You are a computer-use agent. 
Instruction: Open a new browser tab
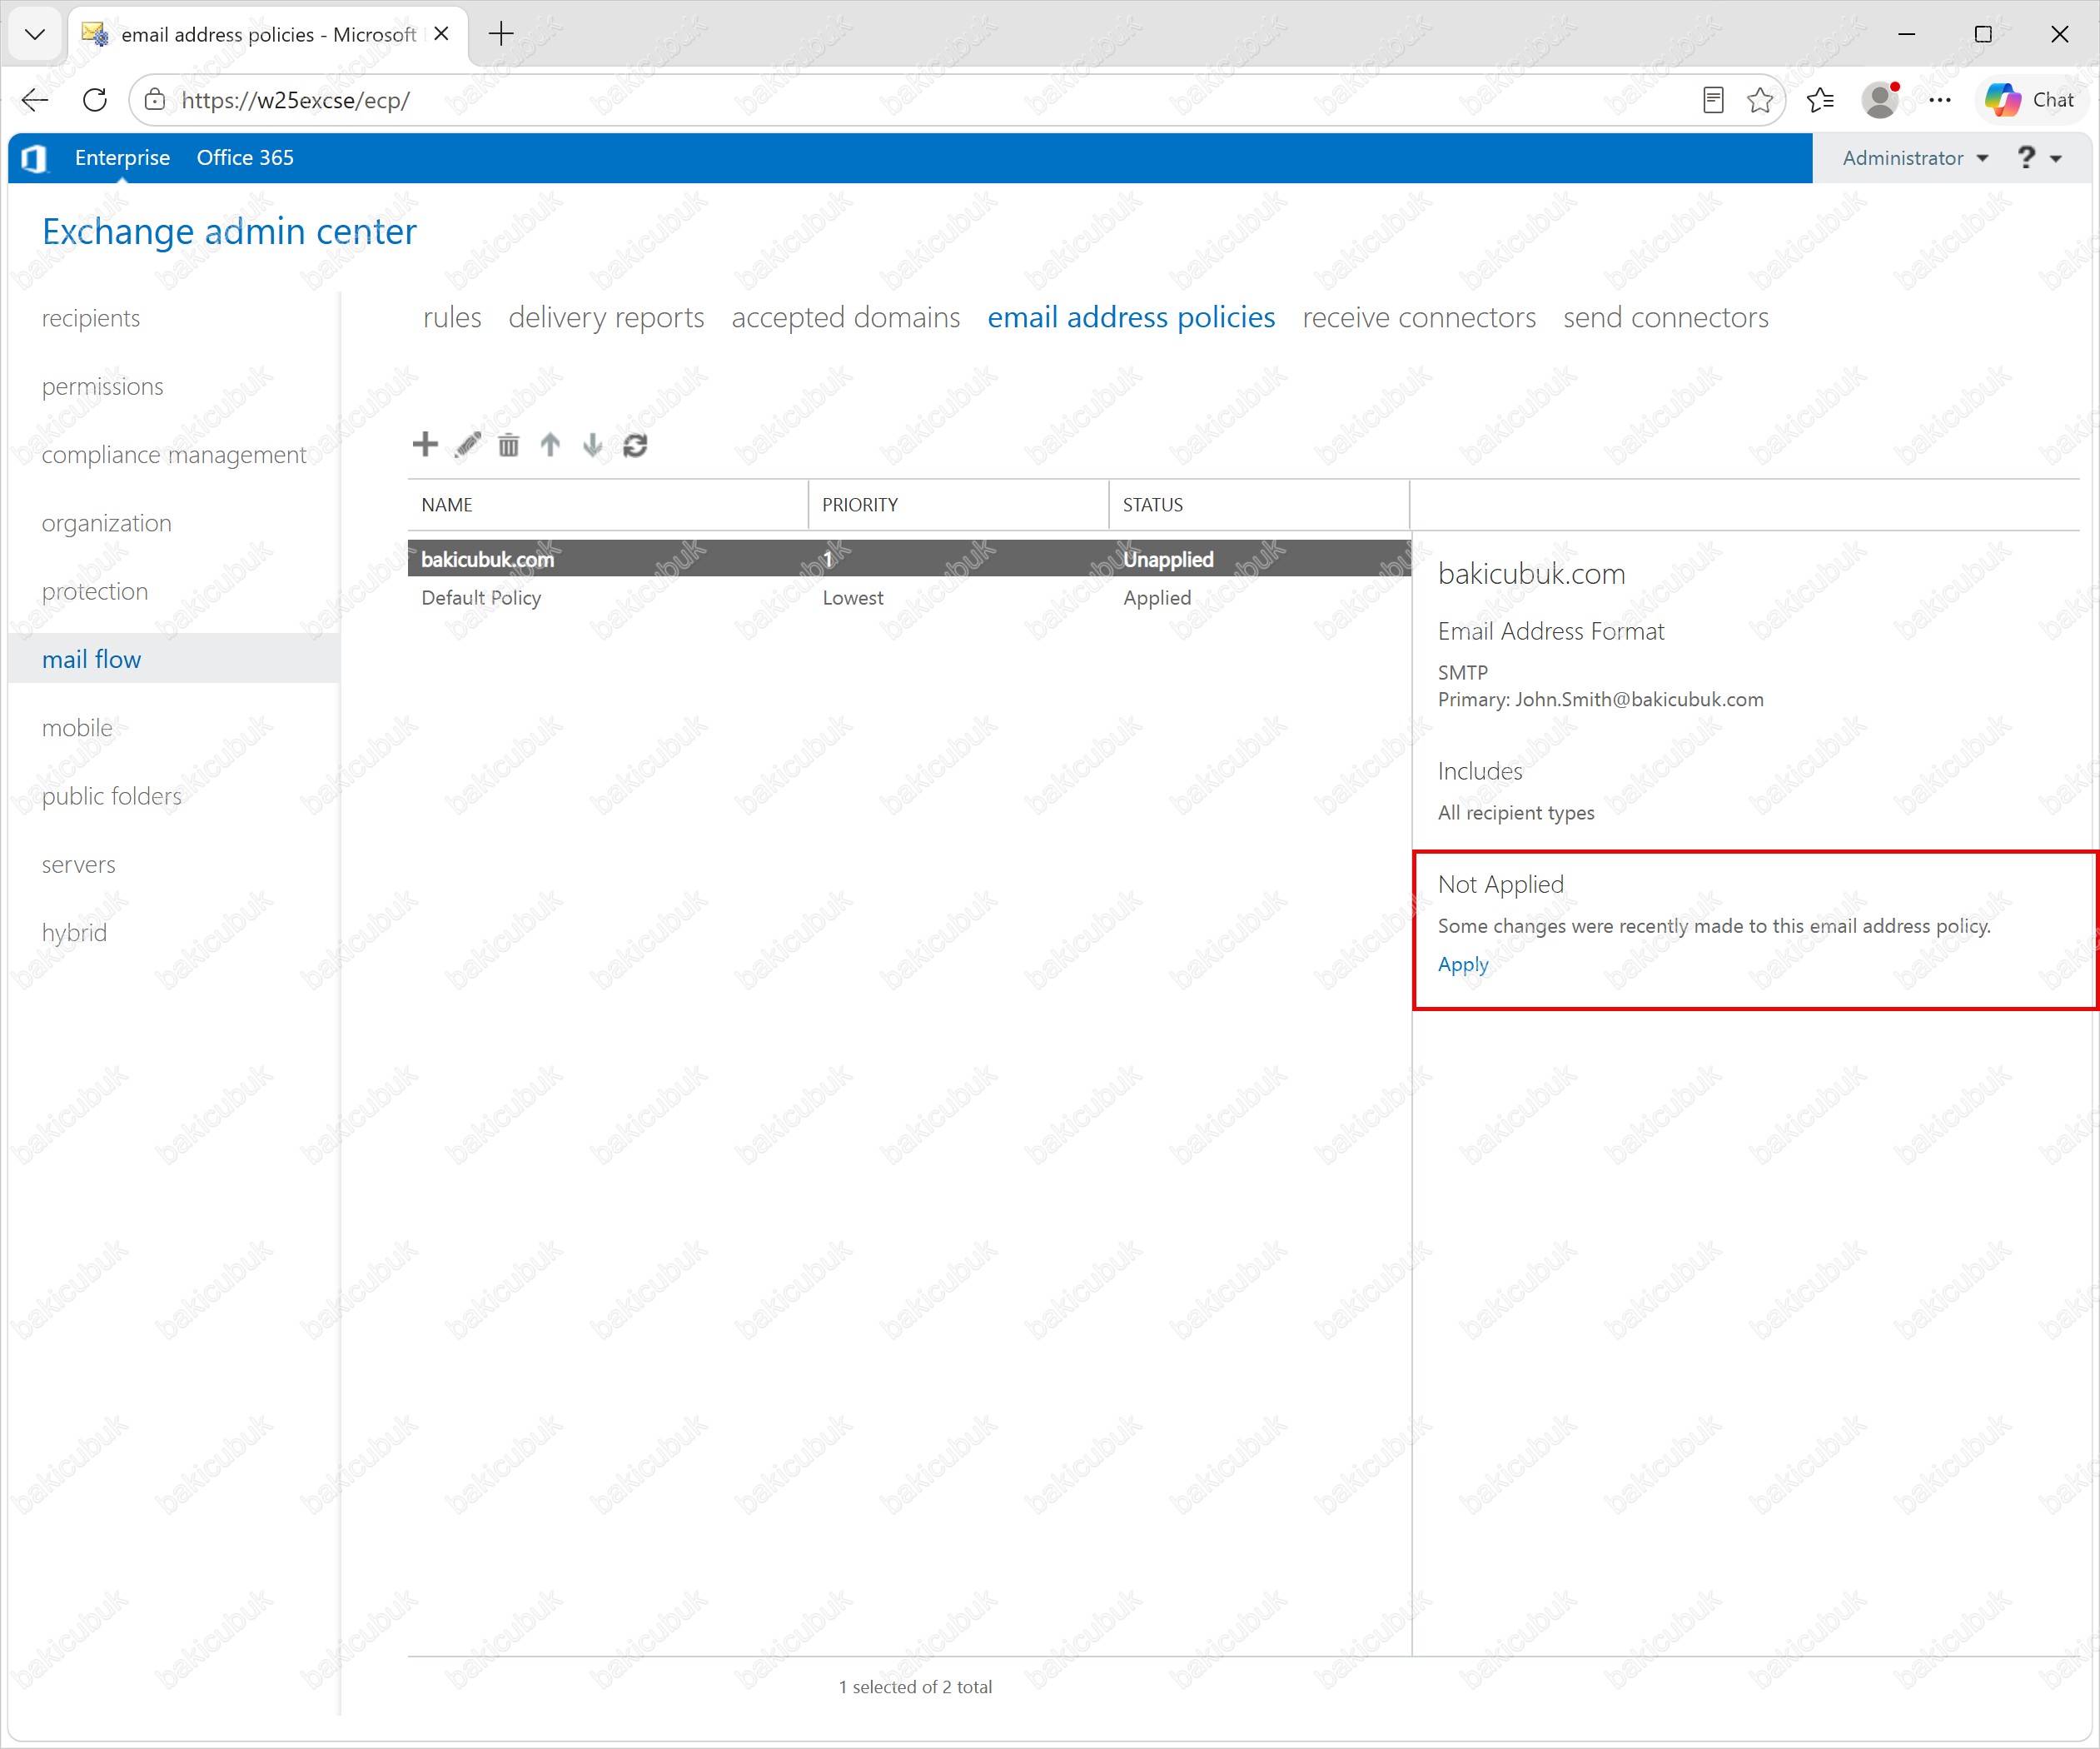[501, 34]
